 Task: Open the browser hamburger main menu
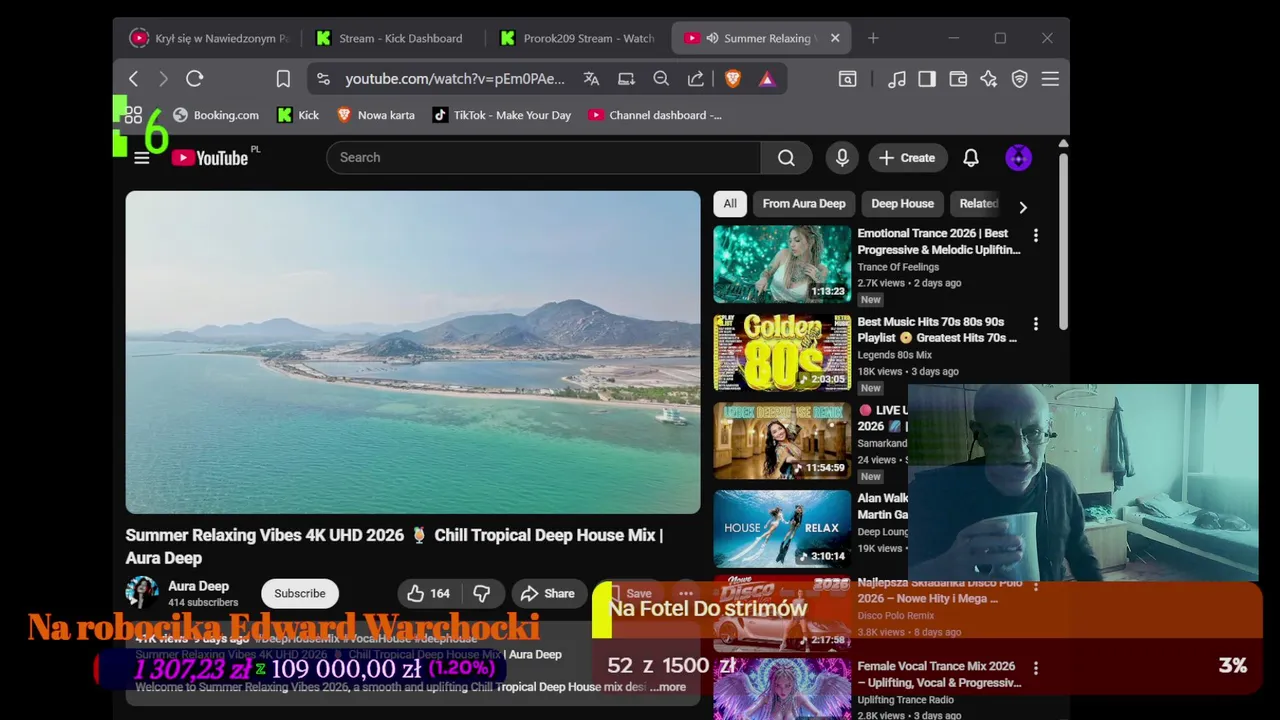pyautogui.click(x=1050, y=79)
